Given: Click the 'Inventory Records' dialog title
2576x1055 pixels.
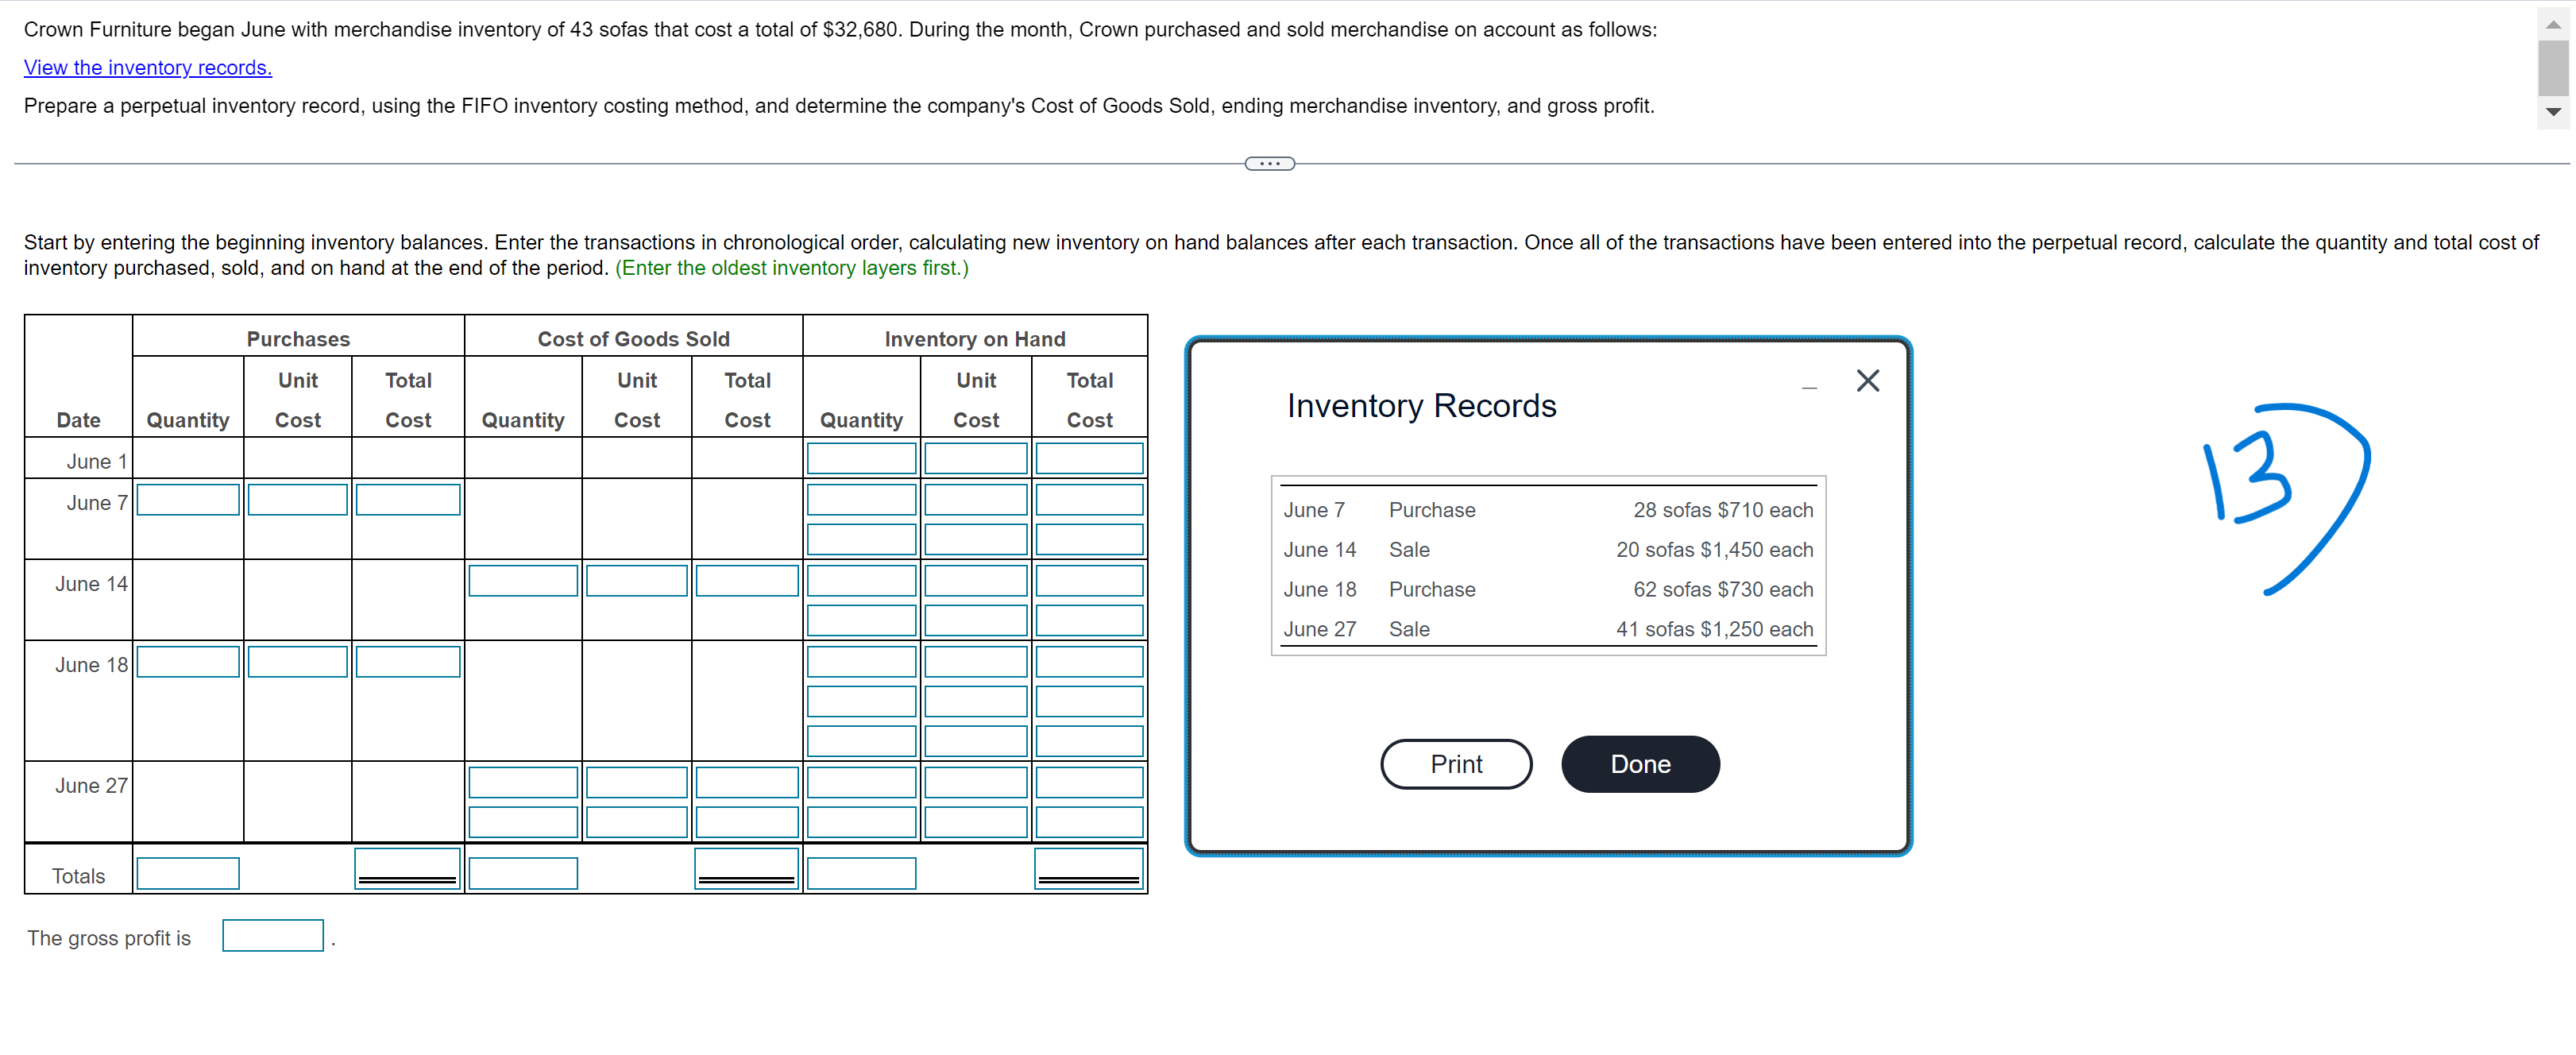Looking at the screenshot, I should point(1421,406).
